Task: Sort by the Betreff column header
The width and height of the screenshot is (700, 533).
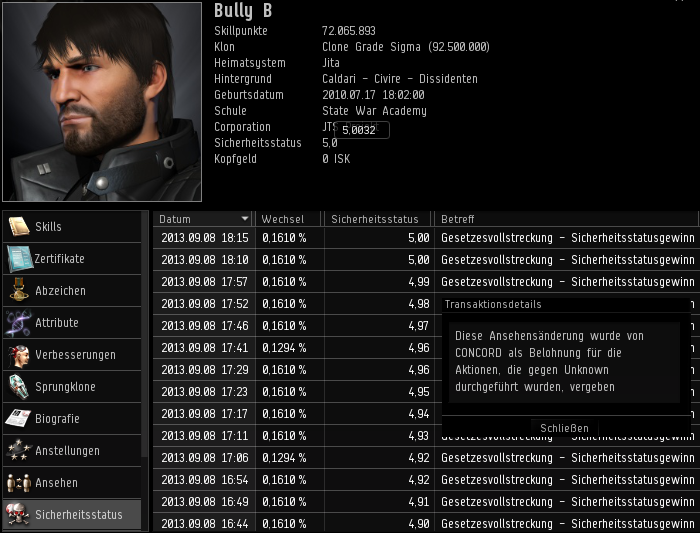Action: tap(566, 219)
